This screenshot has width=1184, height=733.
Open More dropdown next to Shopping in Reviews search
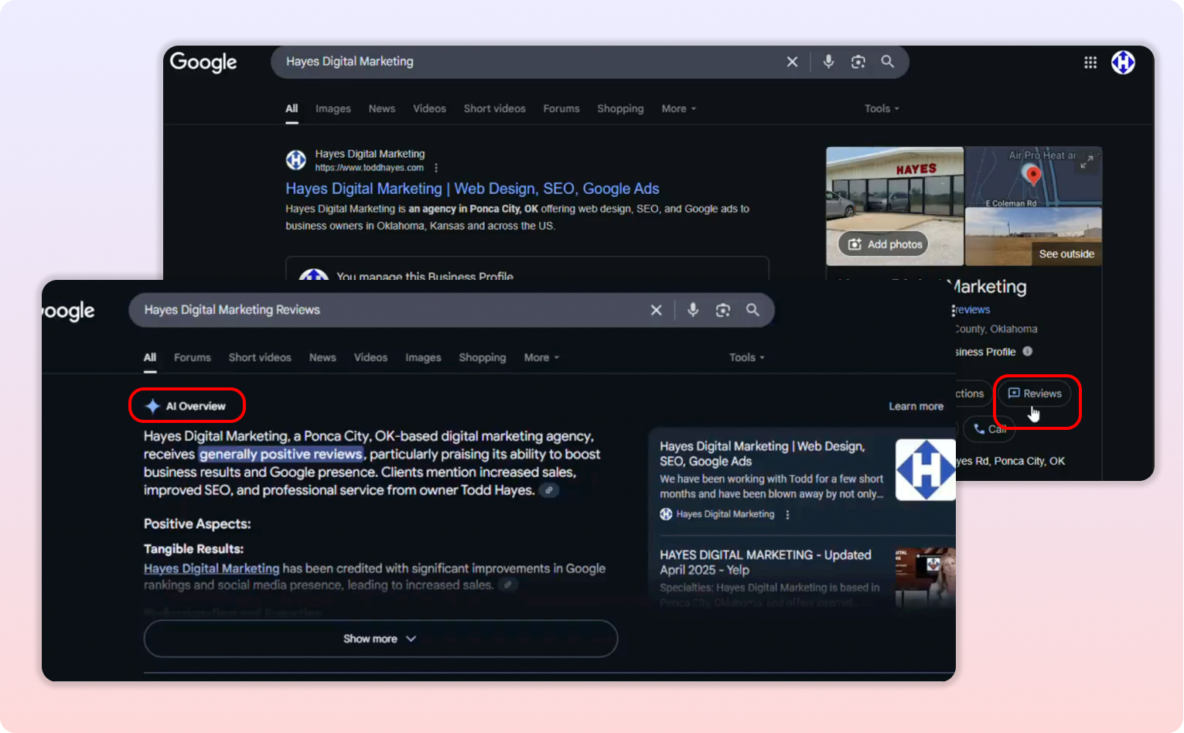[x=541, y=358]
